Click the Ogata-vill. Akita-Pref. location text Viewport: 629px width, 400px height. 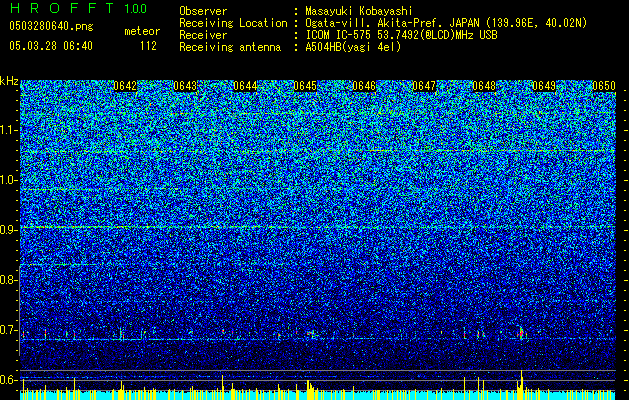446,23
